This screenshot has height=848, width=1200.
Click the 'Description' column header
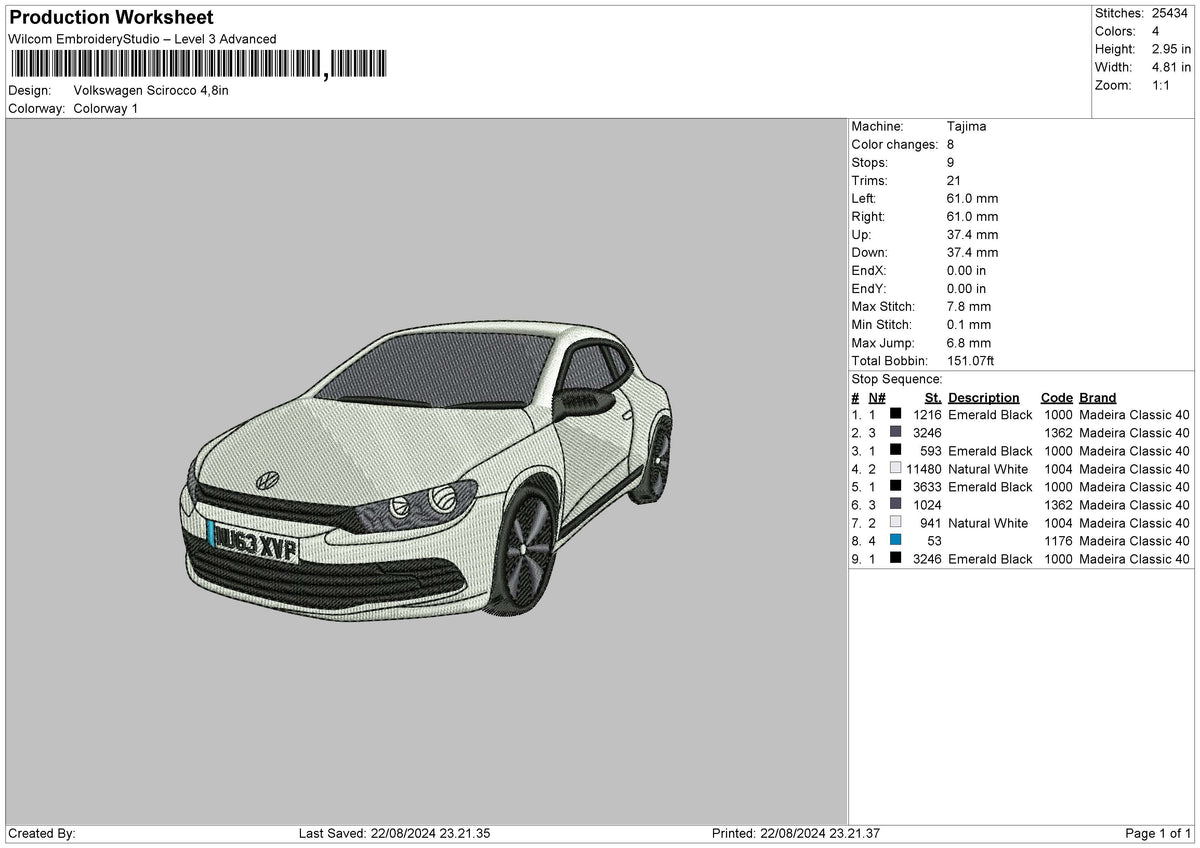pos(984,397)
